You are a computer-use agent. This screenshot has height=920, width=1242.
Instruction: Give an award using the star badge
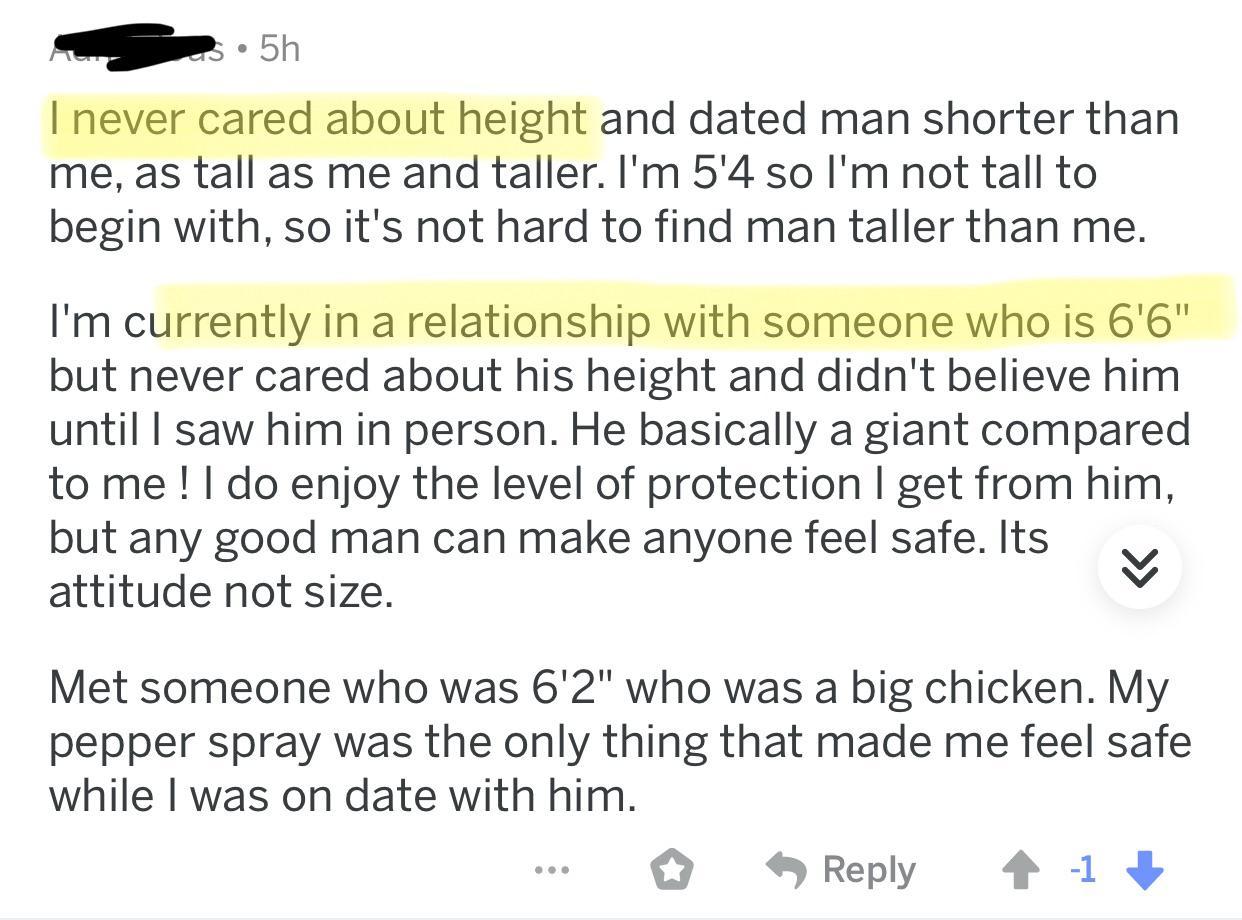point(672,870)
